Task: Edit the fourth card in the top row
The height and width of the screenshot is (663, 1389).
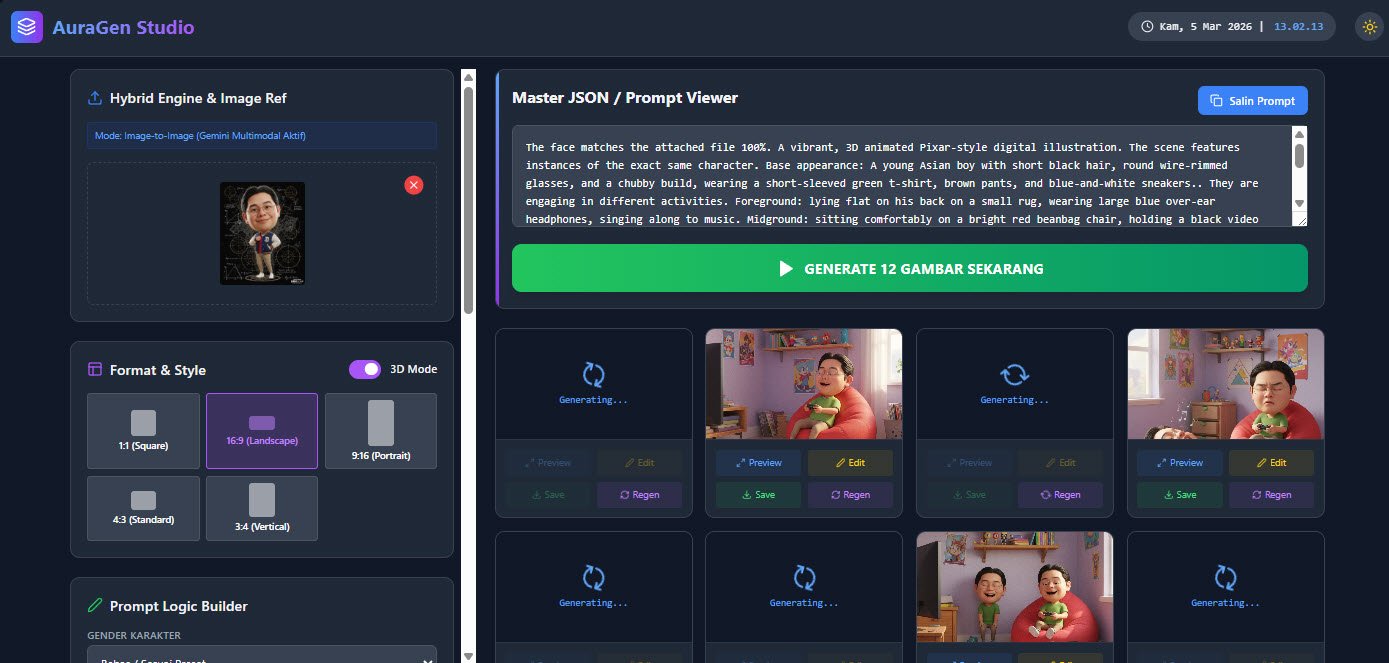Action: point(1271,463)
